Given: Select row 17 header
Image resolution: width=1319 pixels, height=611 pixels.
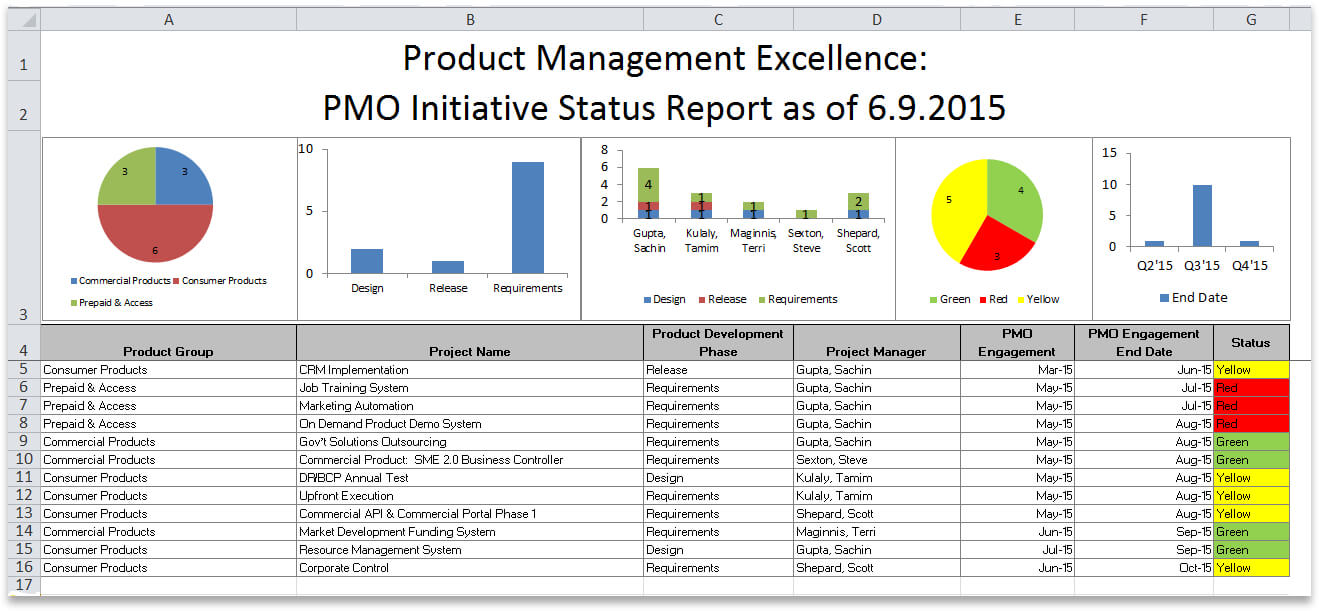Looking at the screenshot, I should tap(24, 585).
